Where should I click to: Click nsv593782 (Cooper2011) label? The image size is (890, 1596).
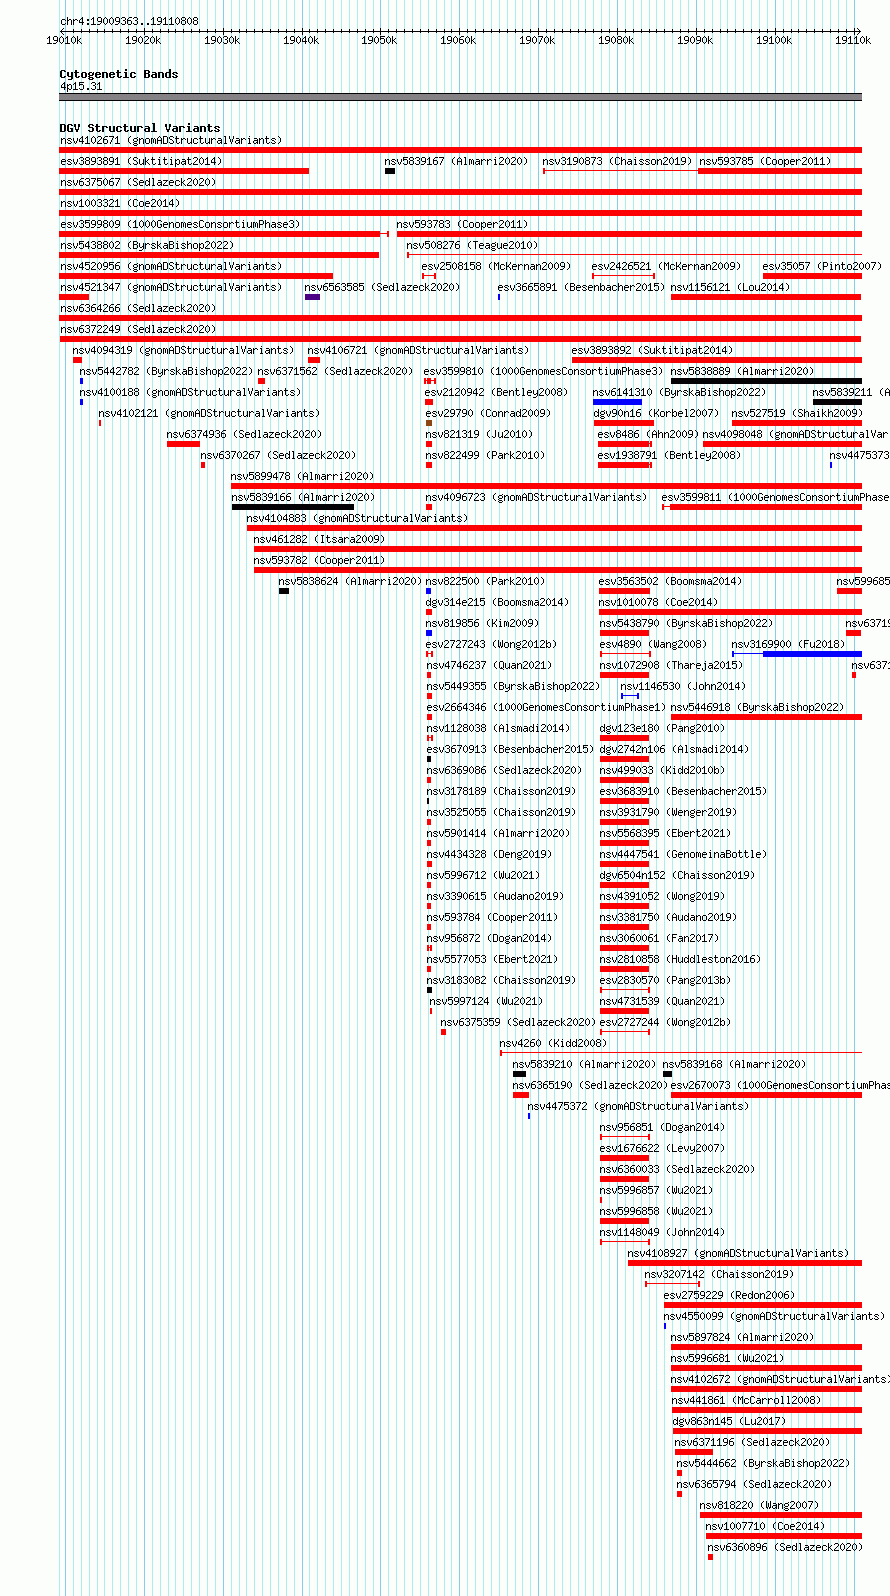click(319, 560)
